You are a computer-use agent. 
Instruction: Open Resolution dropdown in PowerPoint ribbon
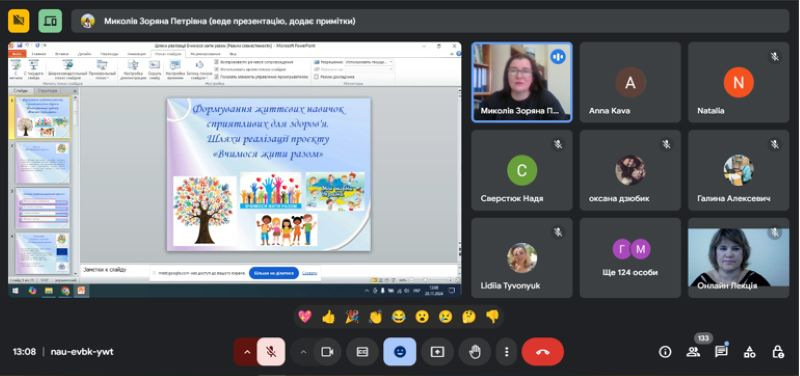(368, 62)
